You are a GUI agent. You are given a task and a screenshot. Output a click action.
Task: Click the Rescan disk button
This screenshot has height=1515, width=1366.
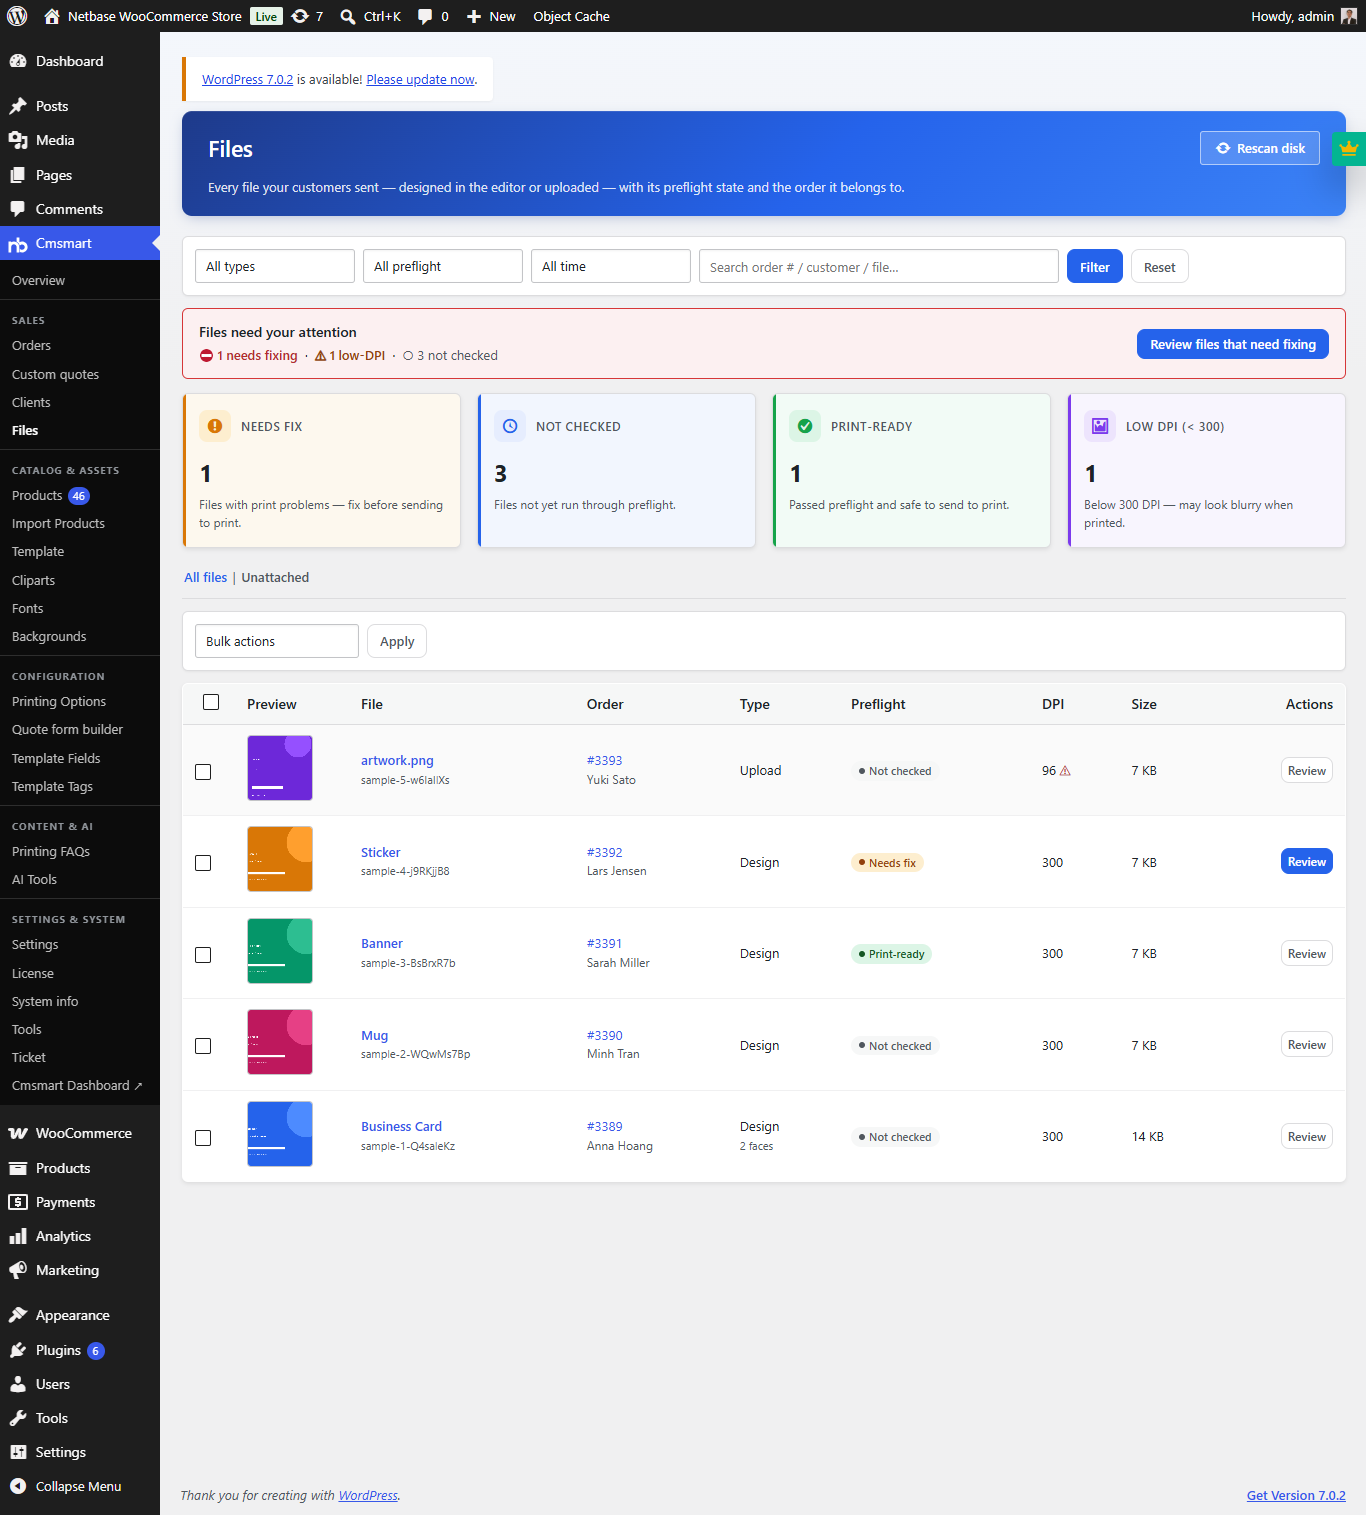point(1260,148)
